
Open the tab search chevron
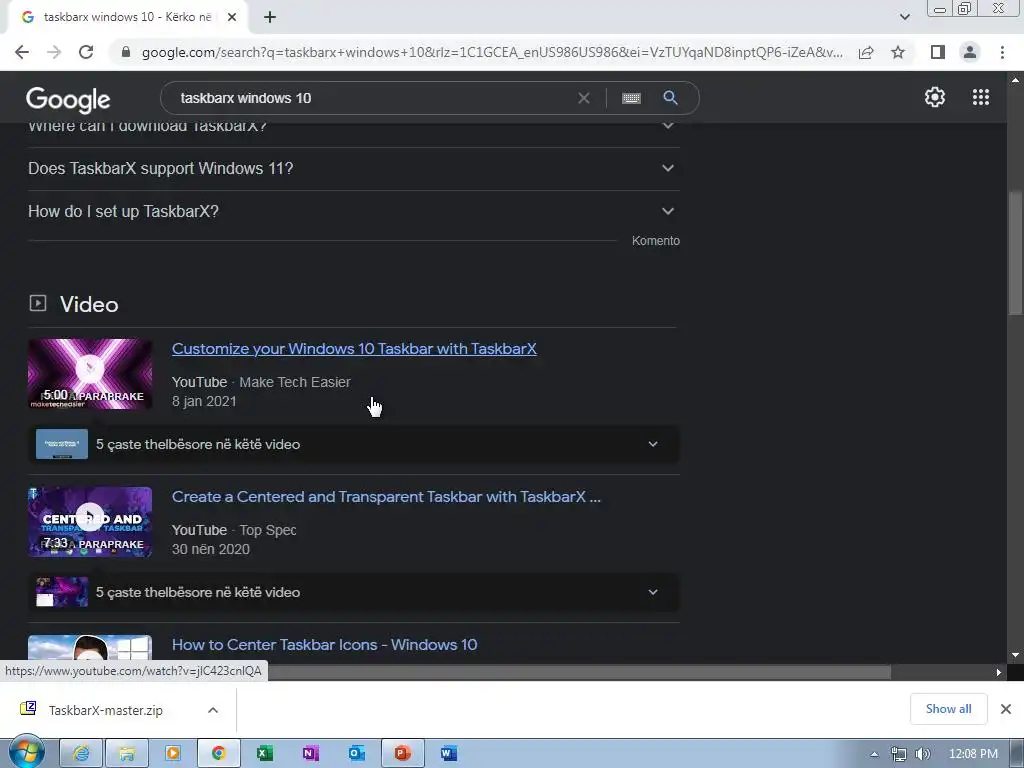coord(904,17)
